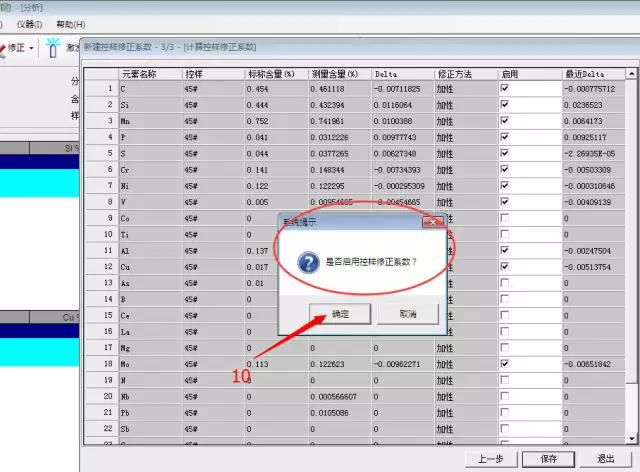Open the 帮助(H) menu
640x472 pixels.
click(70, 24)
